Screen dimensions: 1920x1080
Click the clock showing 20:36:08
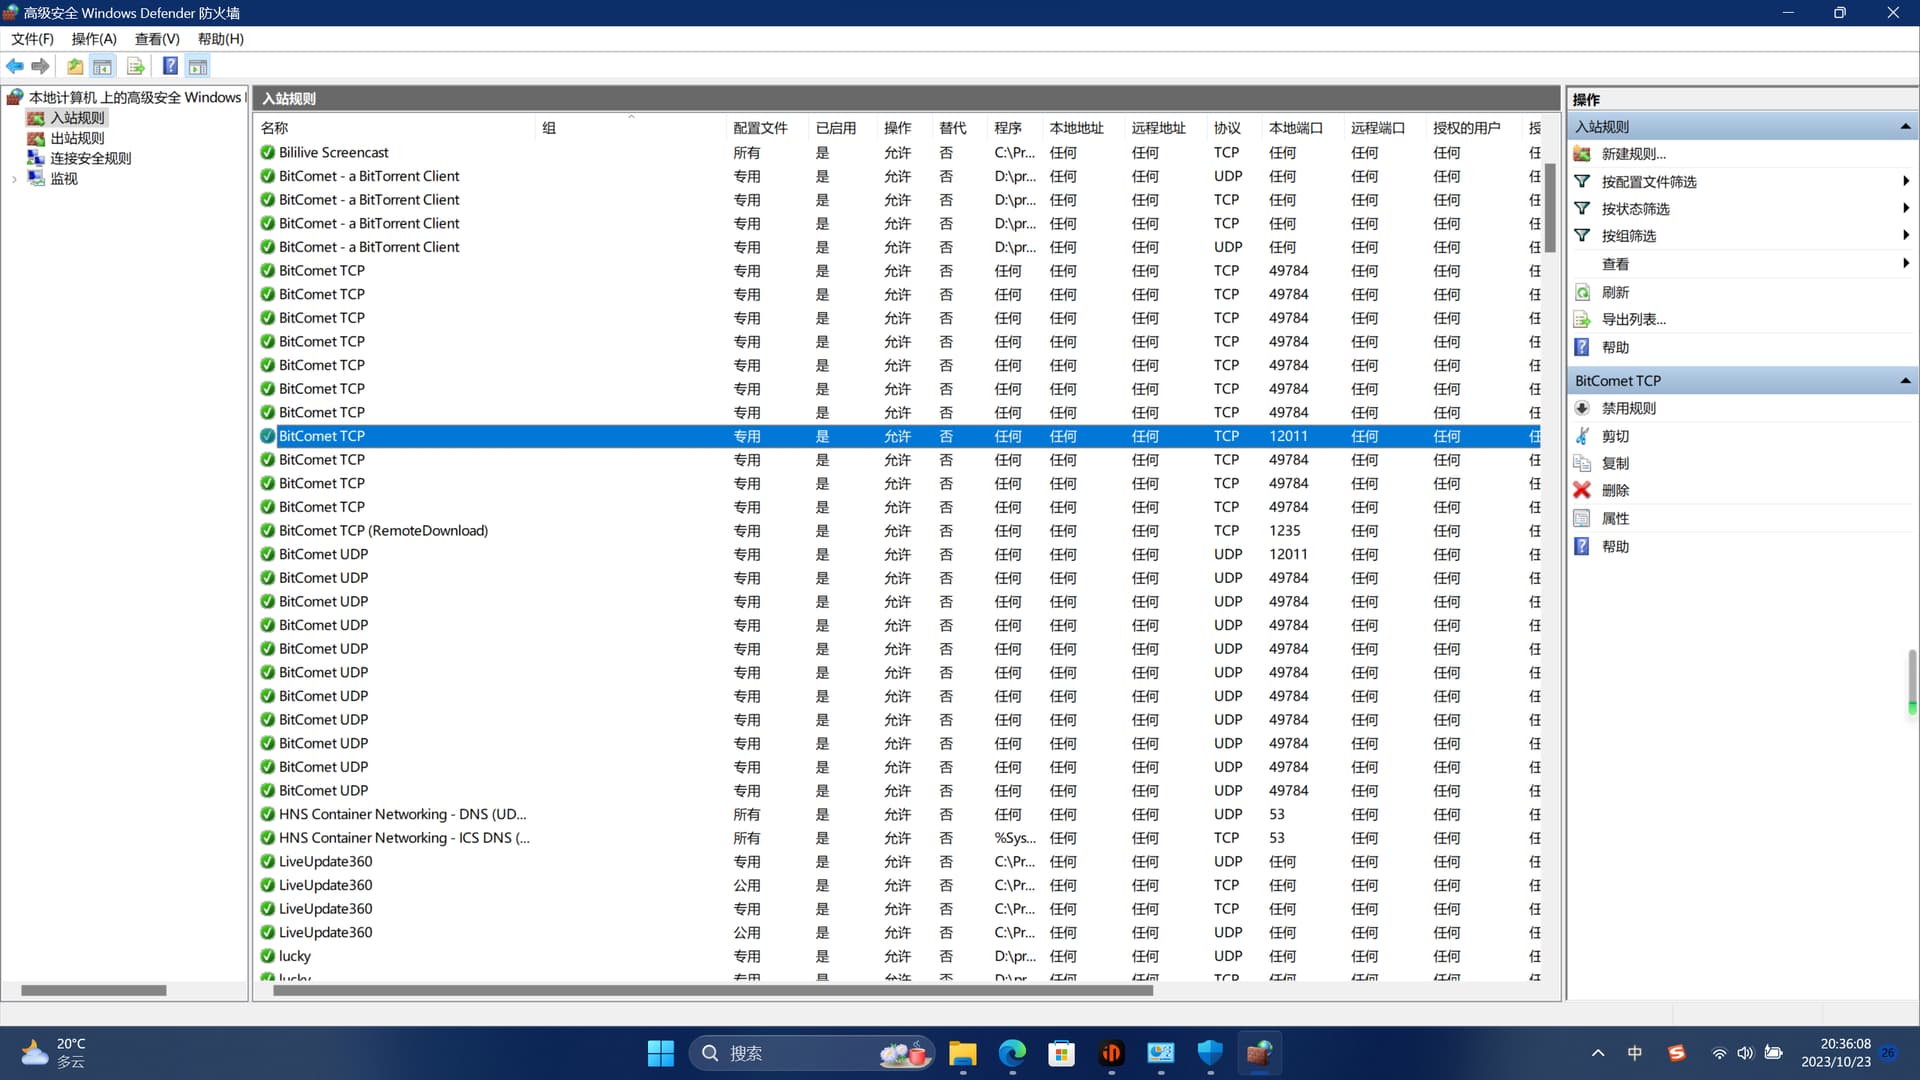pos(1845,1043)
